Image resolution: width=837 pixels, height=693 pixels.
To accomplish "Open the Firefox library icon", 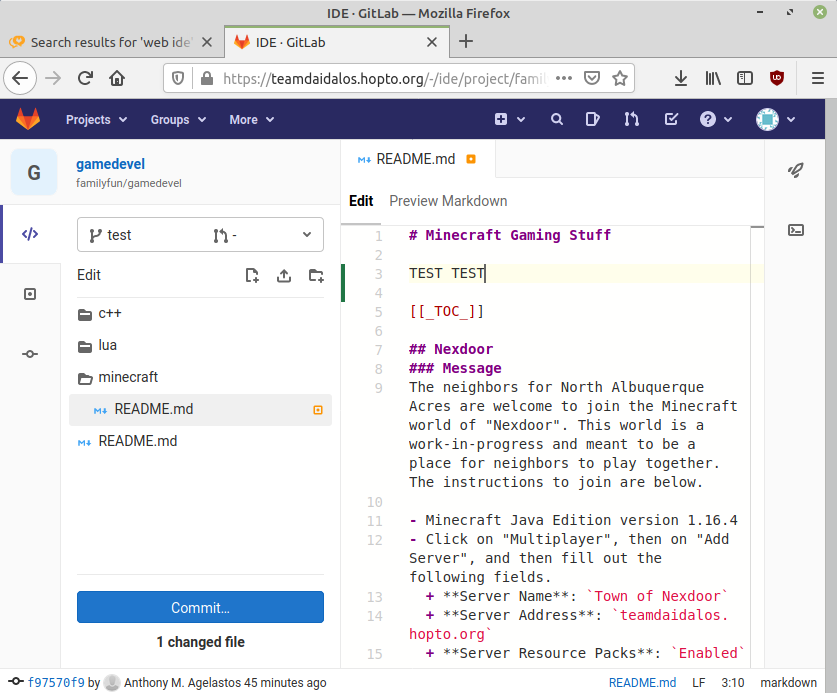I will pyautogui.click(x=713, y=78).
